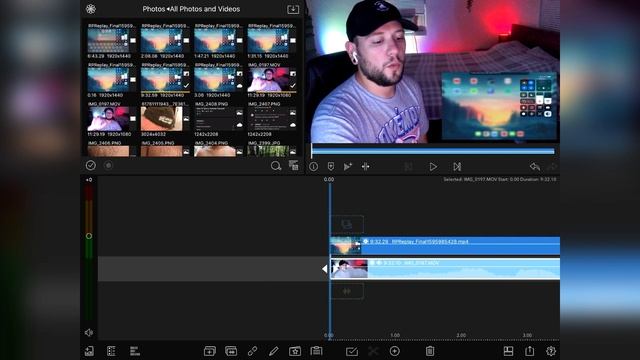This screenshot has width=640, height=360.
Task: Undo the last edit
Action: click(x=534, y=167)
